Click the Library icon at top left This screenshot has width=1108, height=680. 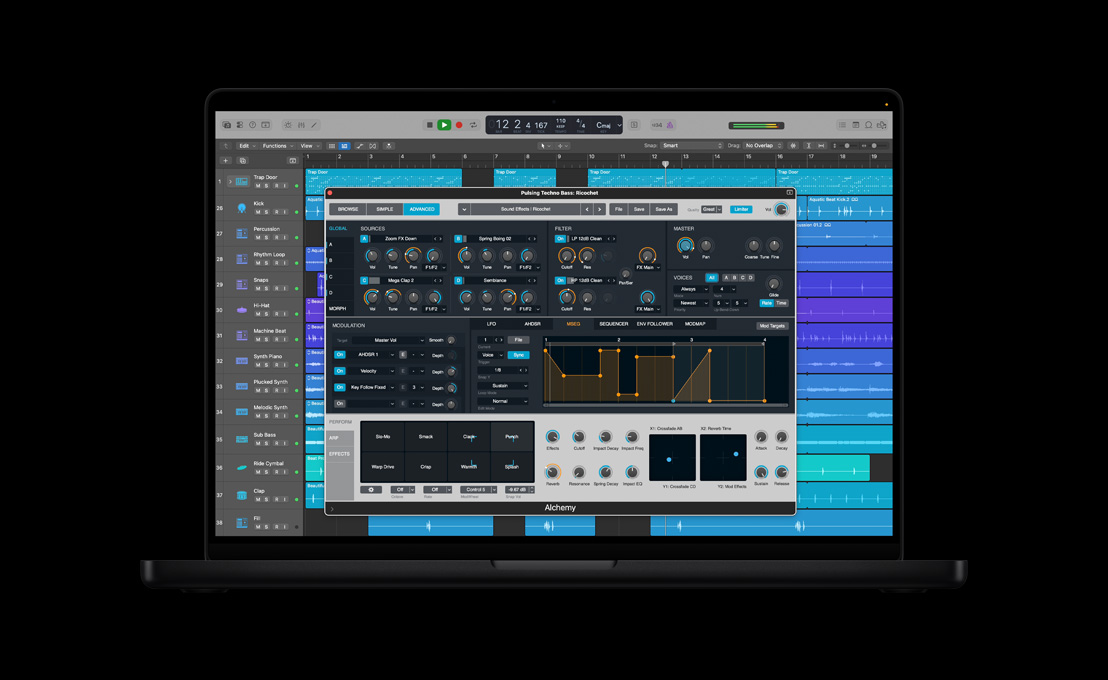tap(227, 124)
